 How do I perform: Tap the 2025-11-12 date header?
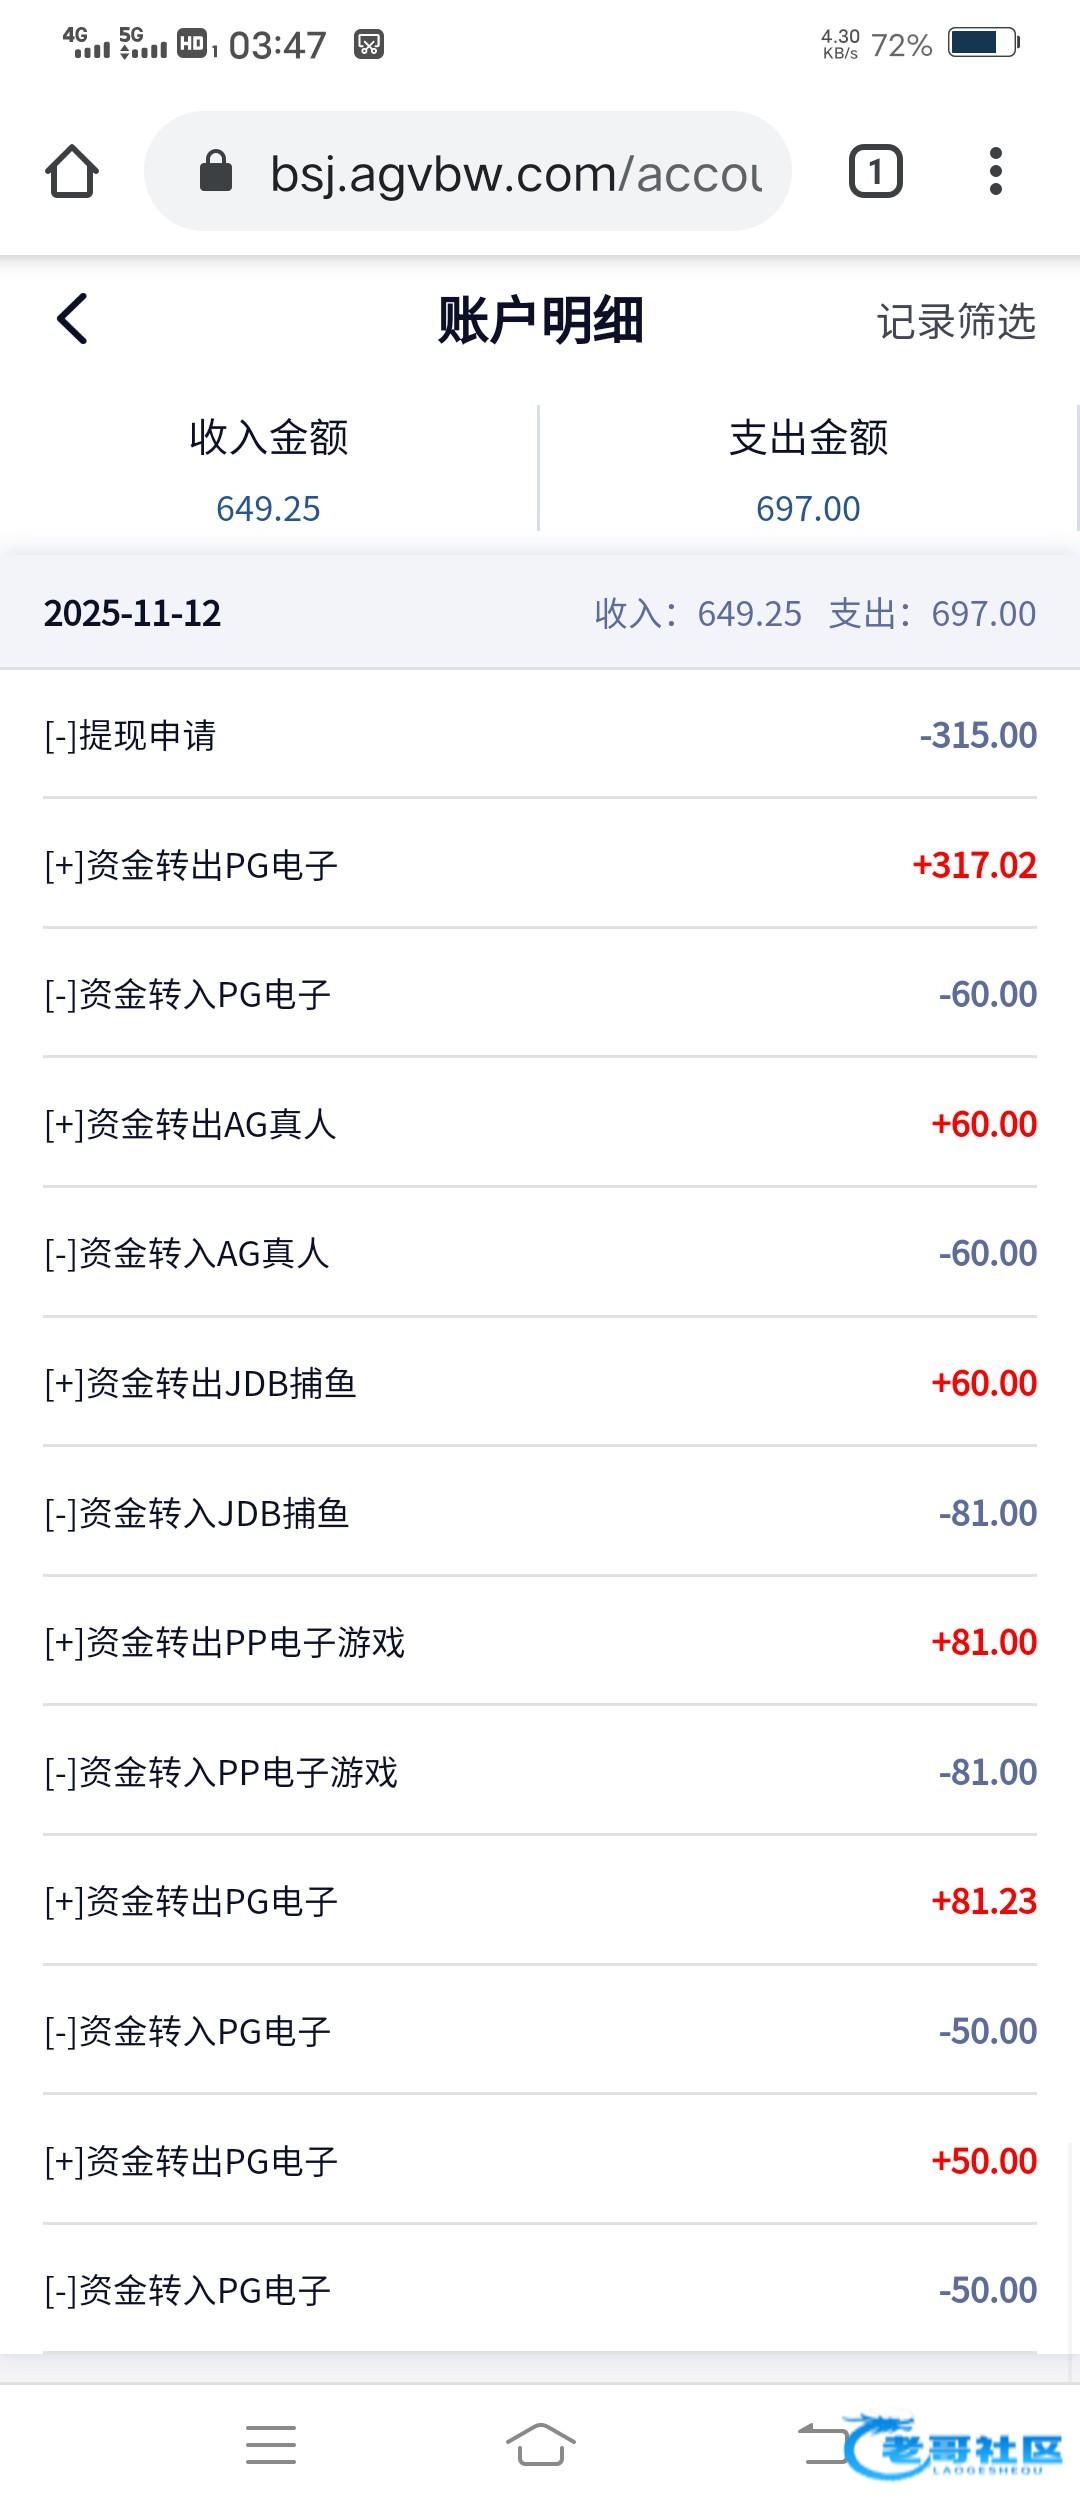(x=133, y=613)
